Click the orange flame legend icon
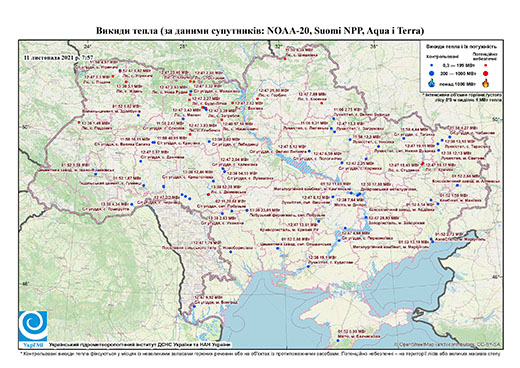This screenshot has width=520, height=368. click(x=486, y=83)
